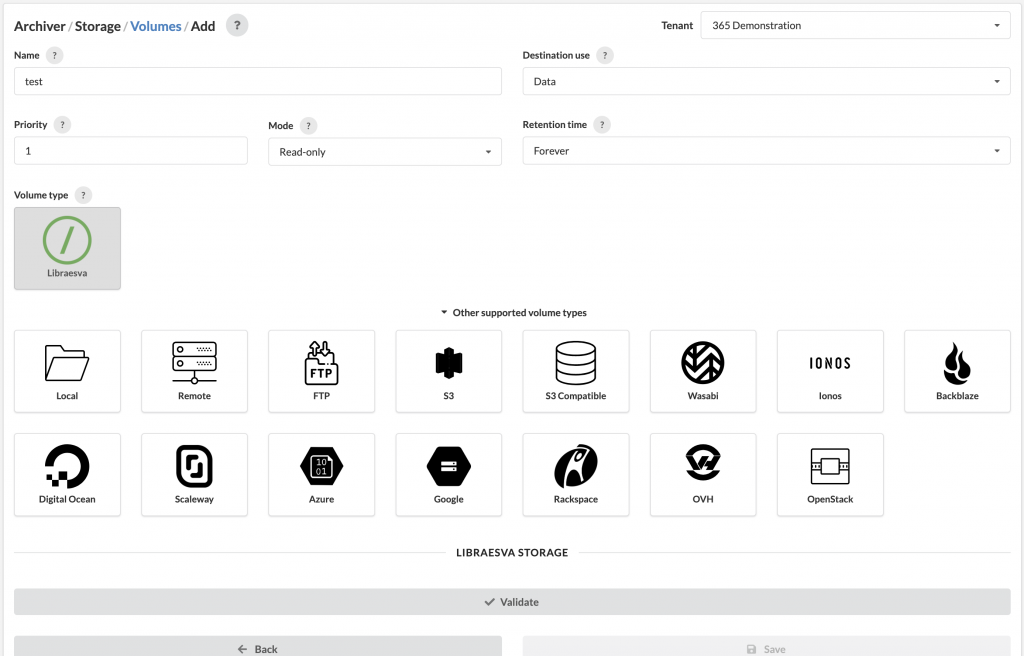Choose the Local volume type
1024x656 pixels.
(x=67, y=371)
